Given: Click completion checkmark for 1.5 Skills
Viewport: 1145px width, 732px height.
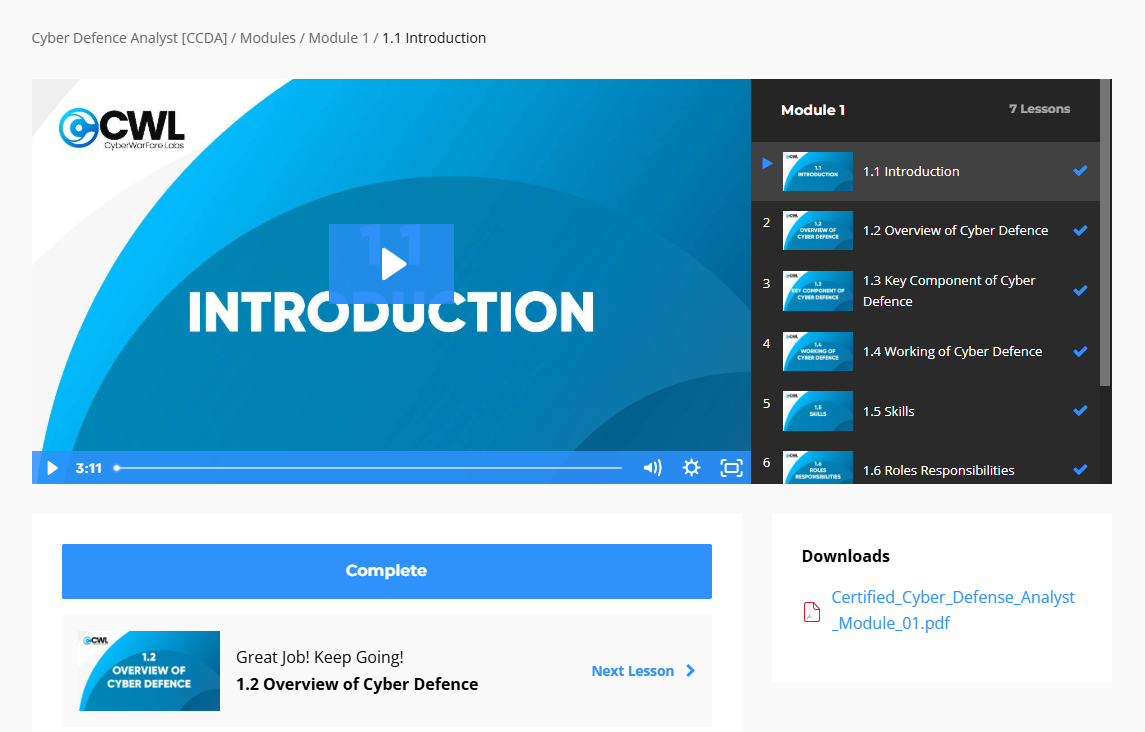Looking at the screenshot, I should coord(1080,411).
